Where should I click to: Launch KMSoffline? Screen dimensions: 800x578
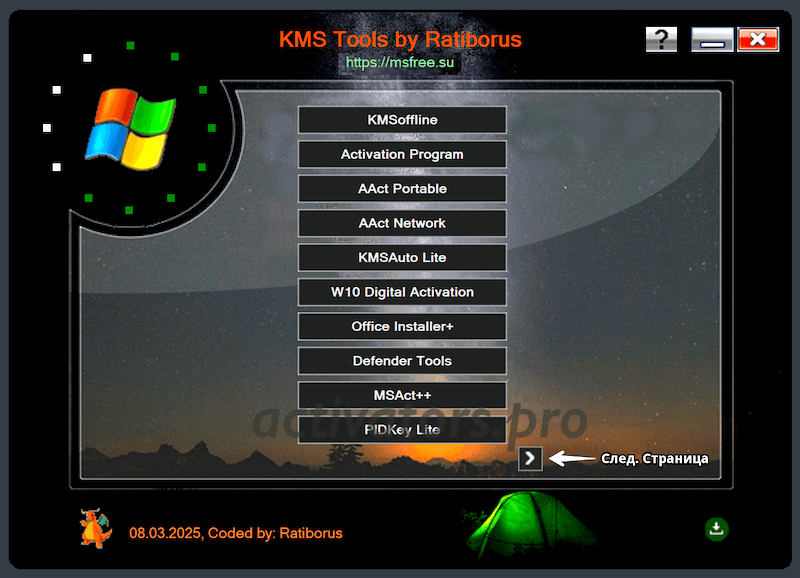401,119
